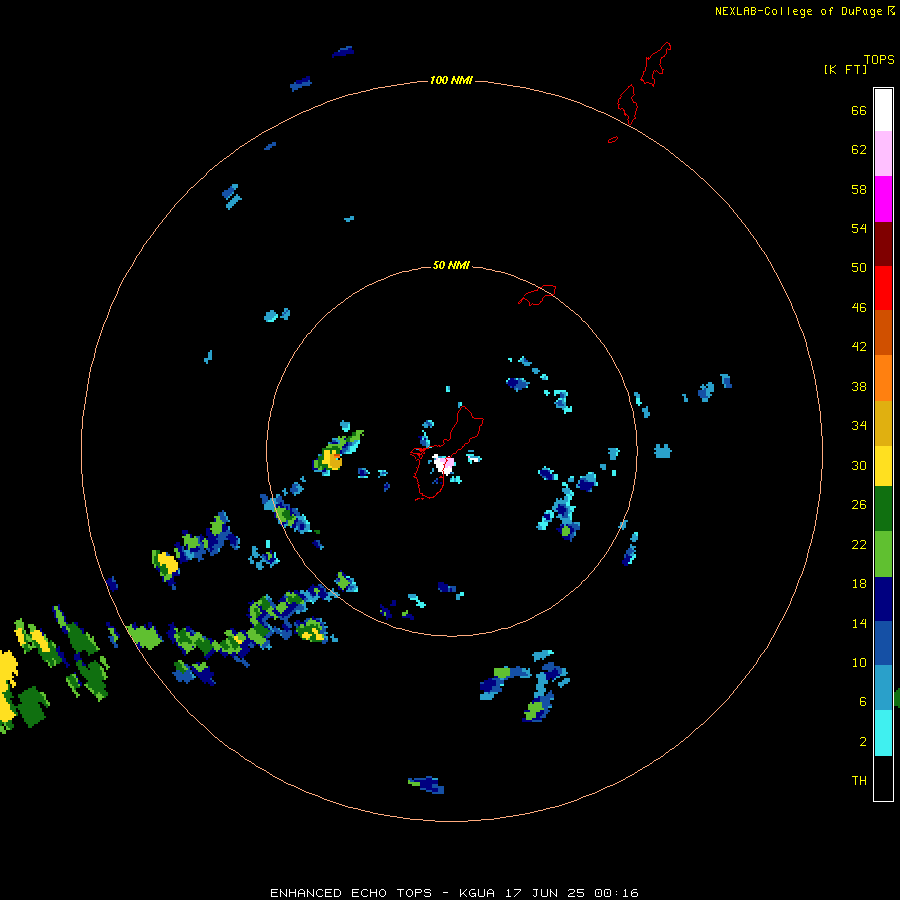Click the 'ENHANCED ECHO TOPS' title text
Viewport: 900px width, 900px height.
pyautogui.click(x=351, y=893)
